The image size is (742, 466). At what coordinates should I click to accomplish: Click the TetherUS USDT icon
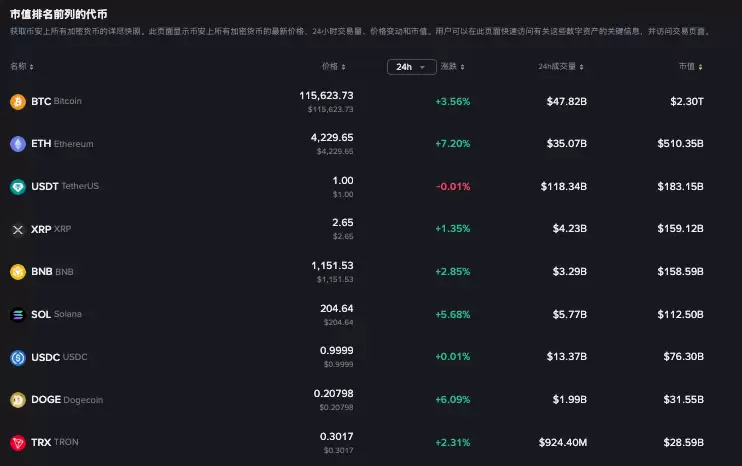pos(17,187)
